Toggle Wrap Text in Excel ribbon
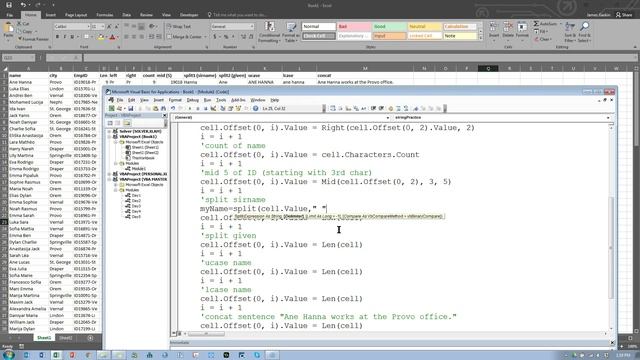The height and width of the screenshot is (360, 640). [x=179, y=27]
